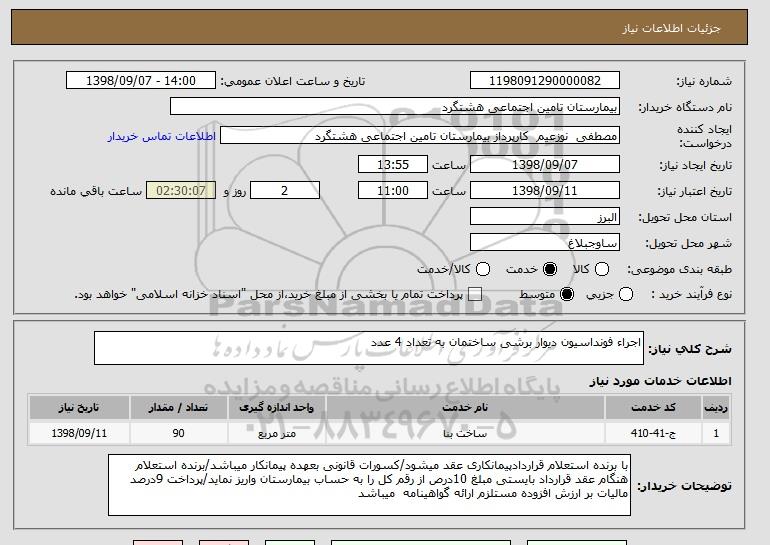
Task: Select the خدمت radio button
Action: 550,269
